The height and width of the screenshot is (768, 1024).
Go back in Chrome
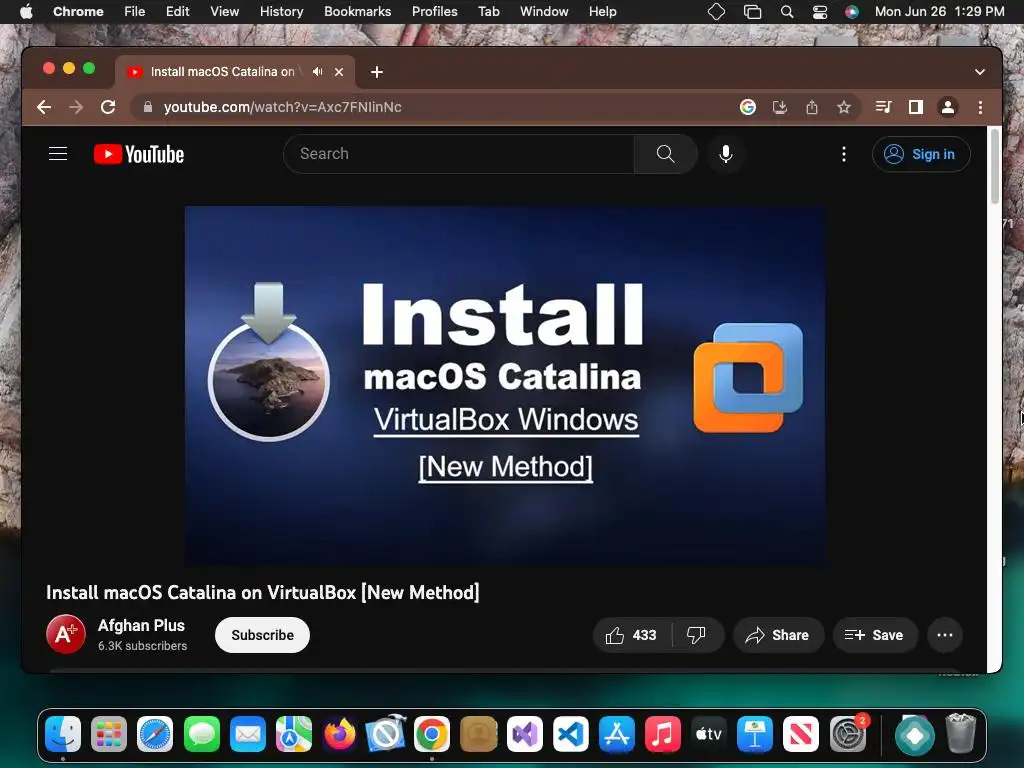[44, 107]
